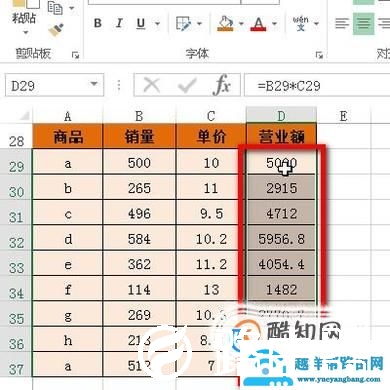The width and height of the screenshot is (390, 390).
Task: Open phonetic guide dropdown arrow
Action: coord(316,24)
